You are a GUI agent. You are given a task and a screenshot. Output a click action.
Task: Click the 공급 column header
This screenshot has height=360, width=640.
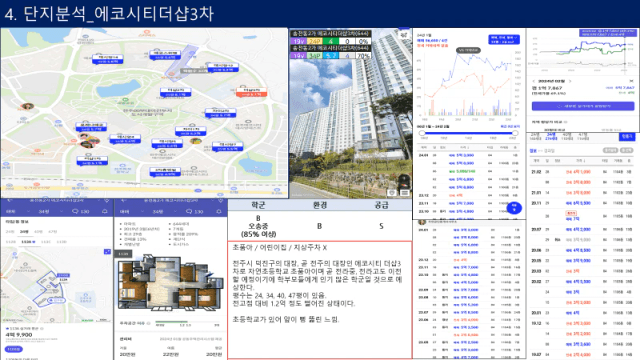point(381,205)
